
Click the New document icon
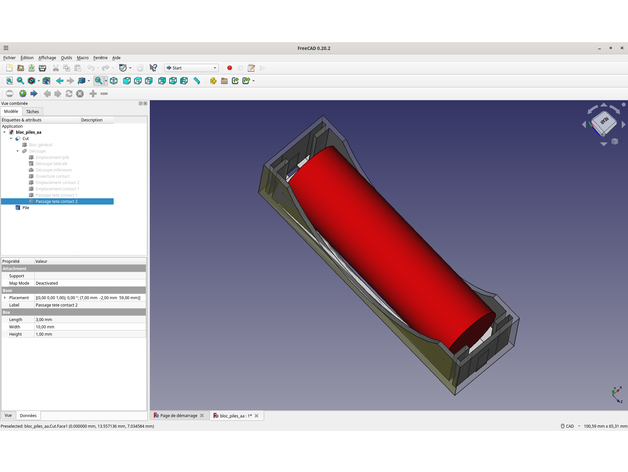point(9,68)
